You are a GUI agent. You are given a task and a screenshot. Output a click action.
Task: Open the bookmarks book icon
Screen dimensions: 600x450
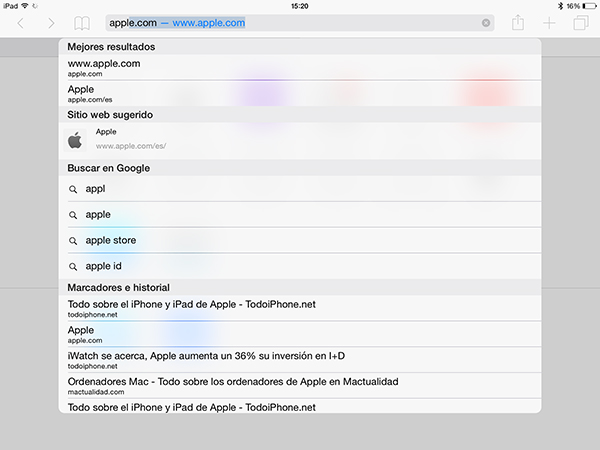[82, 23]
